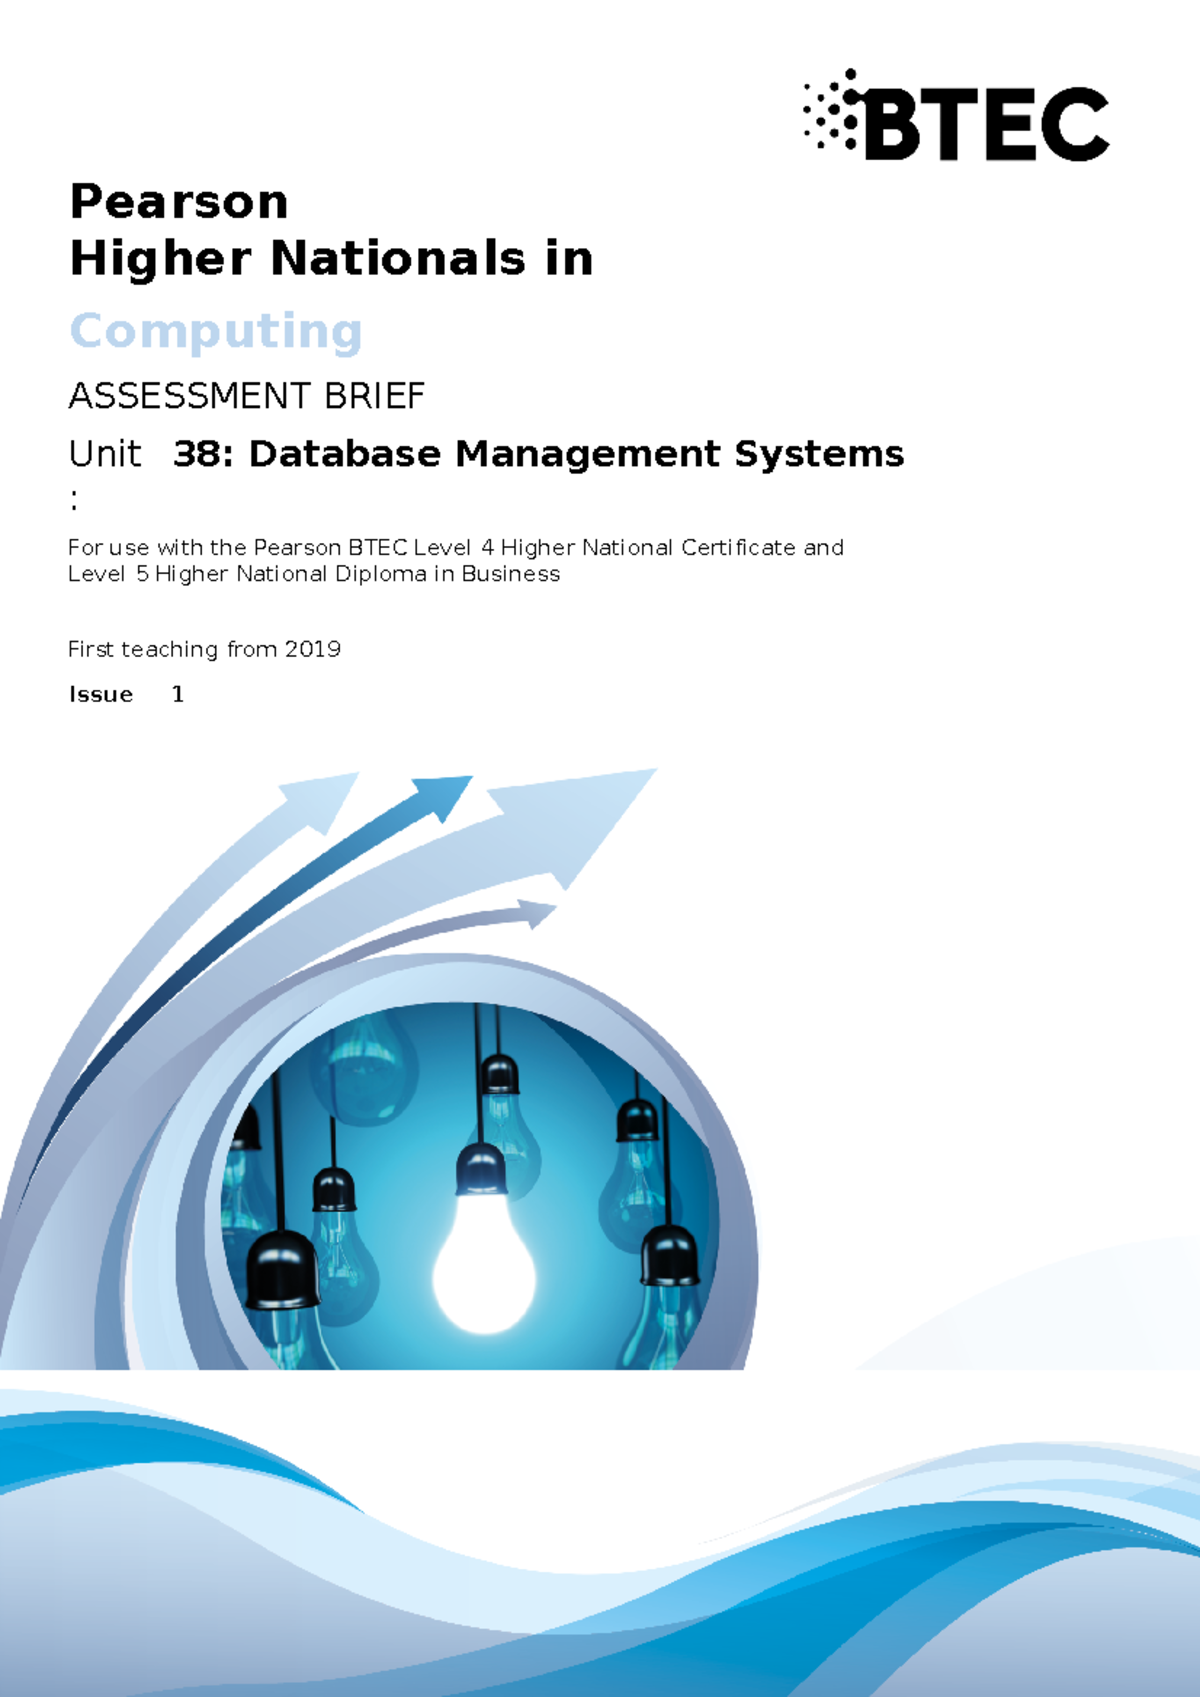
Task: Click the glowing light bulb image
Action: [484, 1240]
